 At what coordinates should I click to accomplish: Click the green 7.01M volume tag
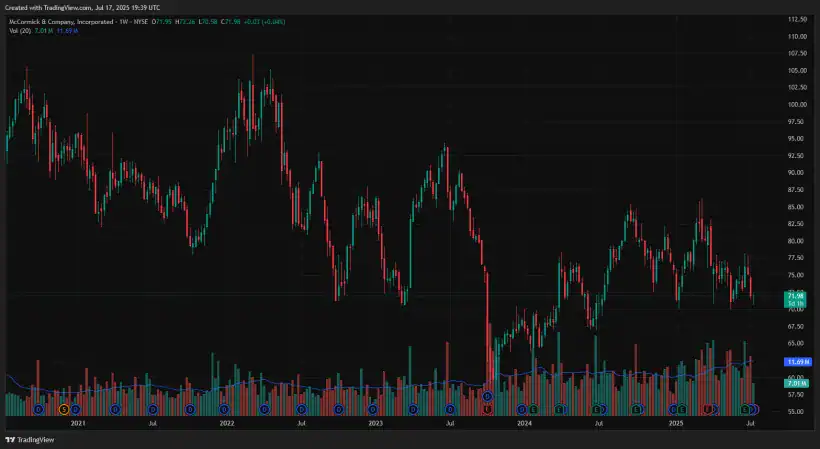(797, 384)
